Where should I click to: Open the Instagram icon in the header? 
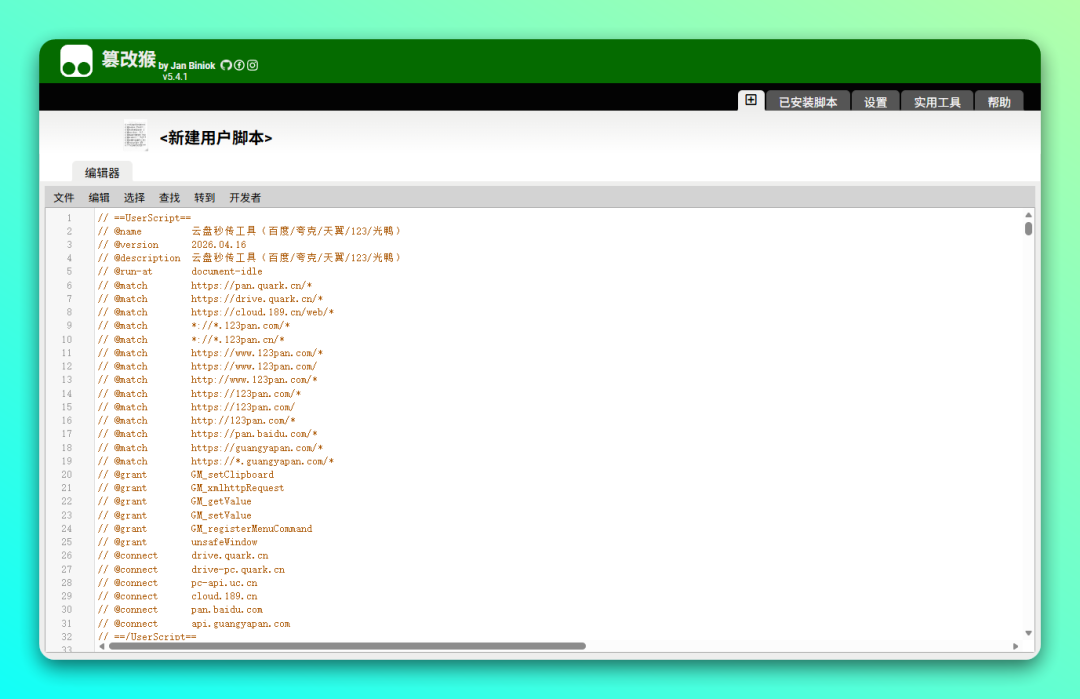pyautogui.click(x=253, y=65)
